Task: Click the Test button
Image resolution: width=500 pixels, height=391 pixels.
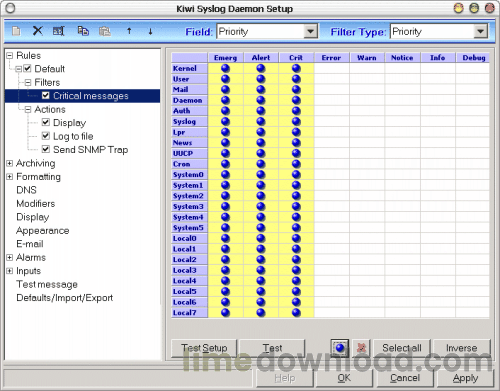Action: click(x=272, y=348)
